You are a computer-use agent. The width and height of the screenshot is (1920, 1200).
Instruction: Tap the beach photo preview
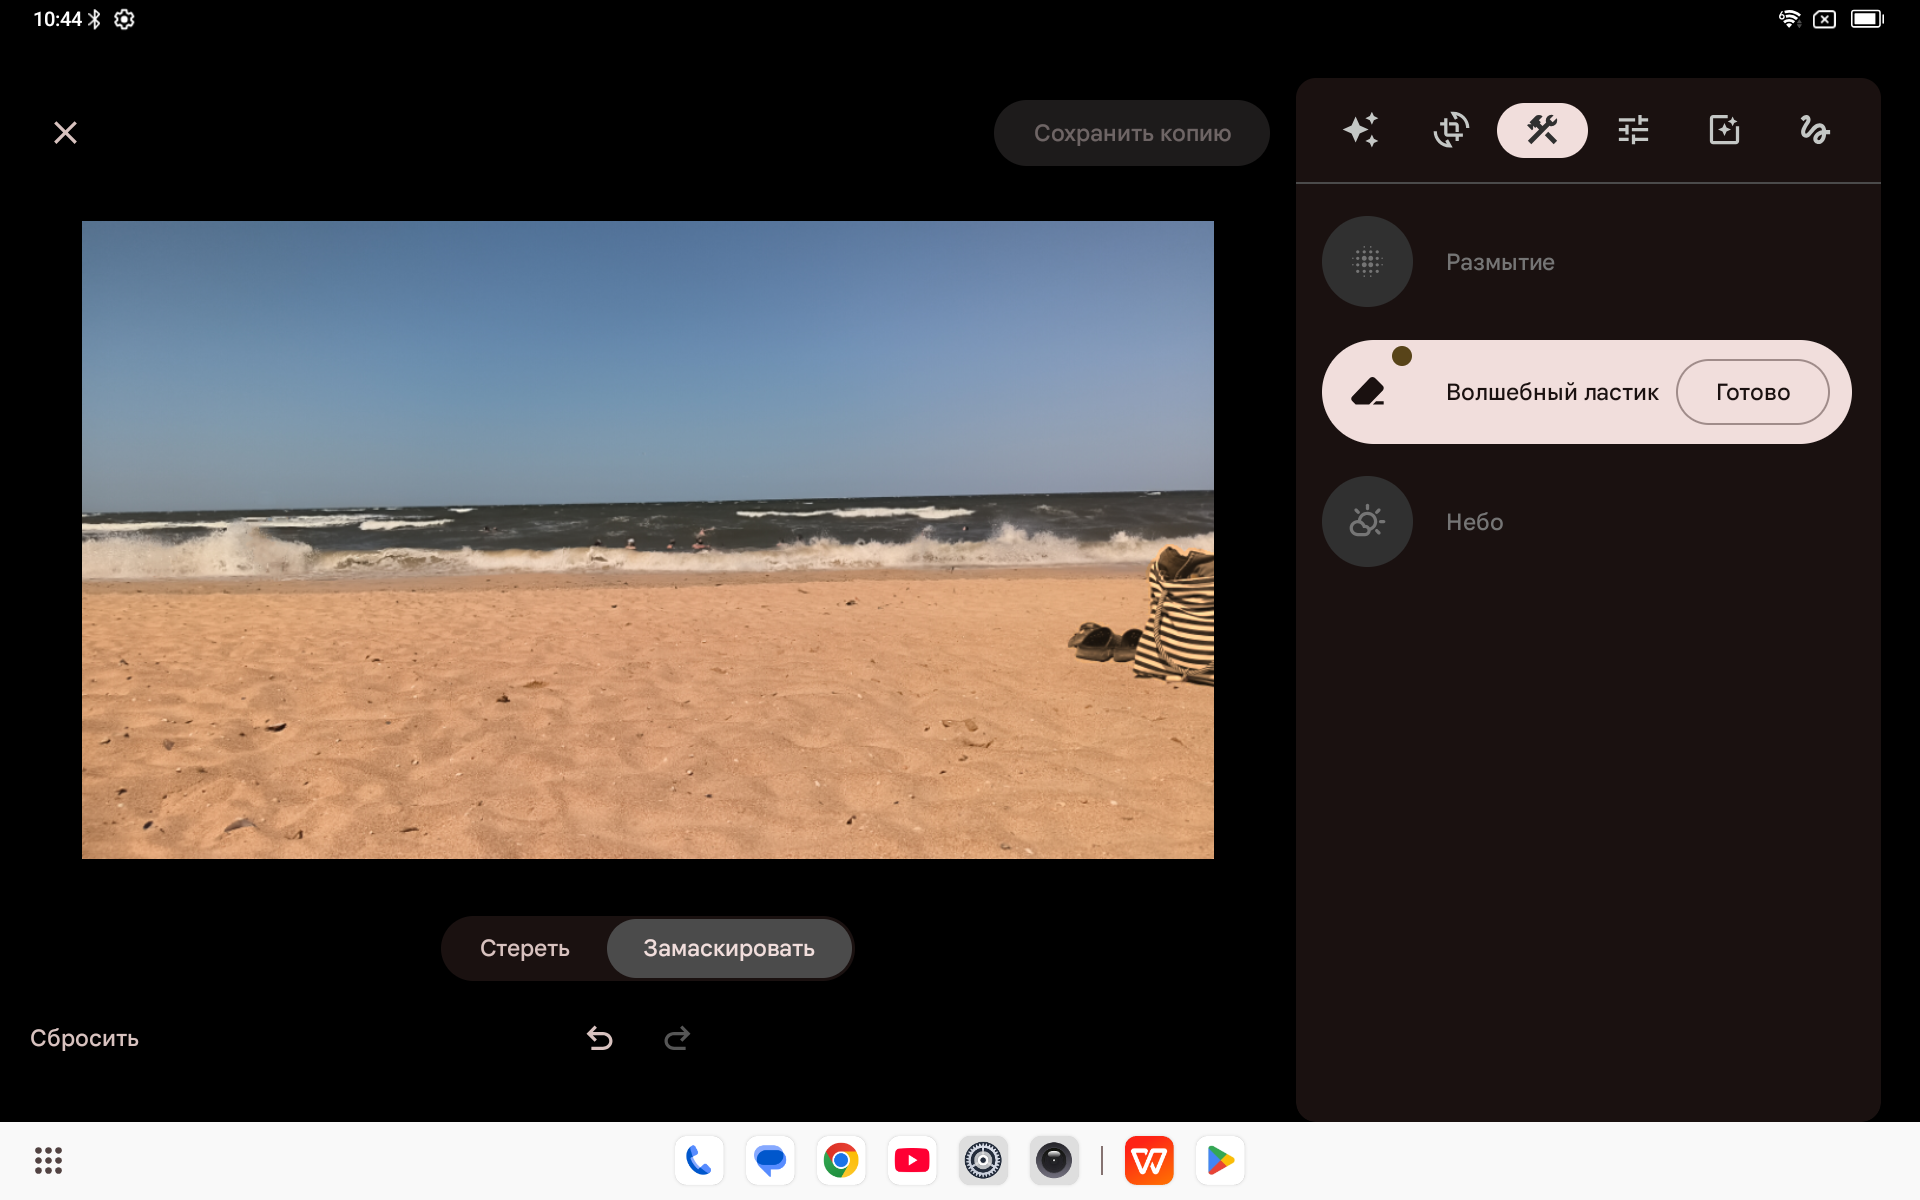647,540
